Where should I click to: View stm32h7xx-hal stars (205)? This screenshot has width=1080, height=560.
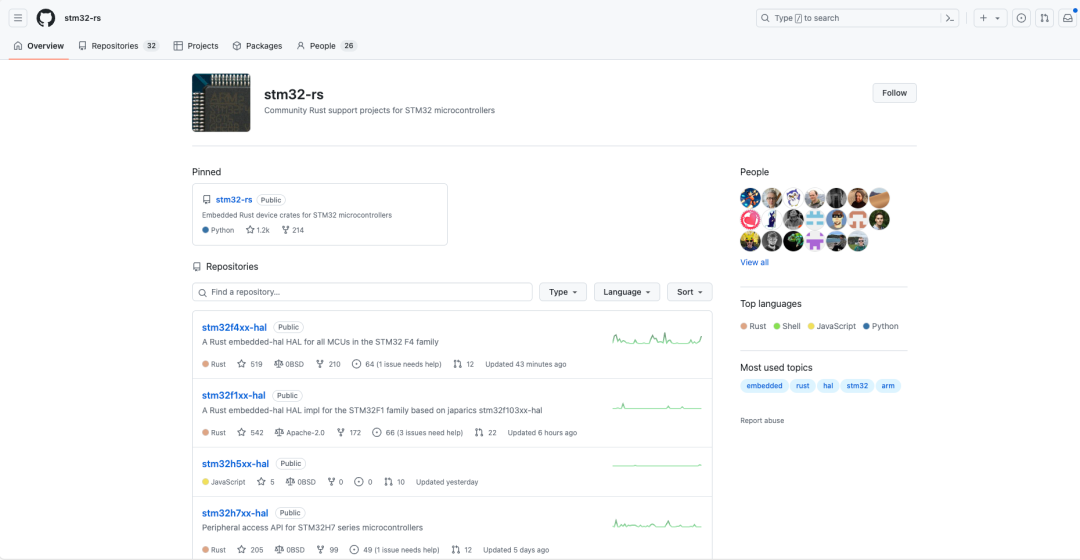click(250, 550)
